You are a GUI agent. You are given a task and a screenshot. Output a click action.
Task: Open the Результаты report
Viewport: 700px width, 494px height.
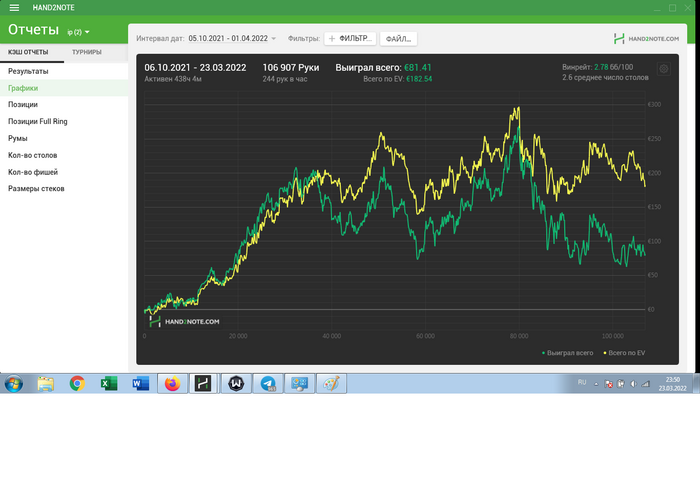click(64, 71)
